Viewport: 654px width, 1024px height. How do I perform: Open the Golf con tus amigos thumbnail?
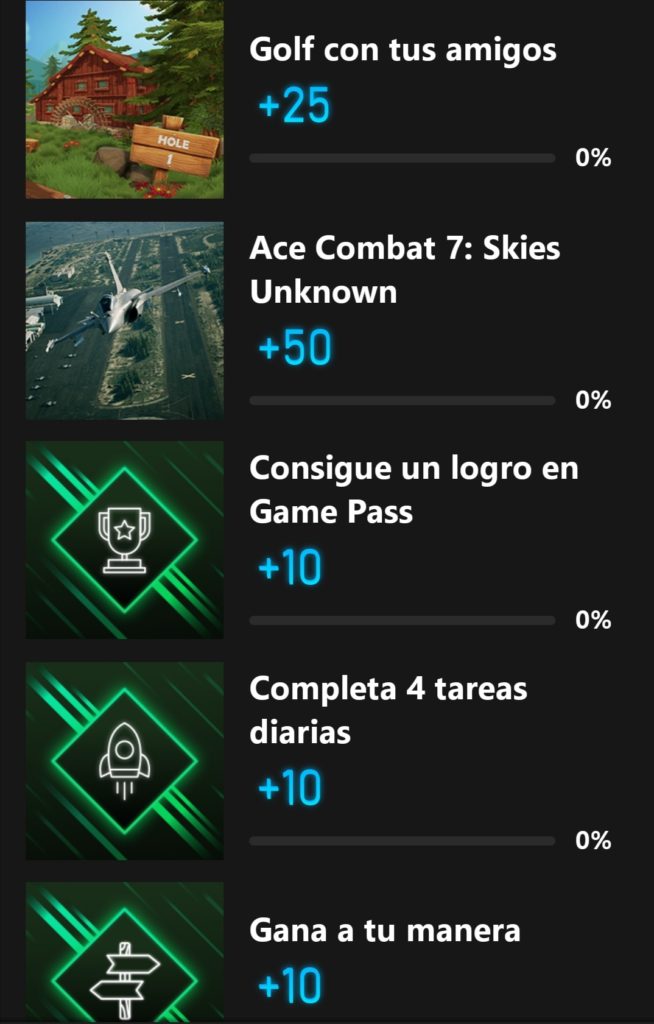[x=124, y=100]
